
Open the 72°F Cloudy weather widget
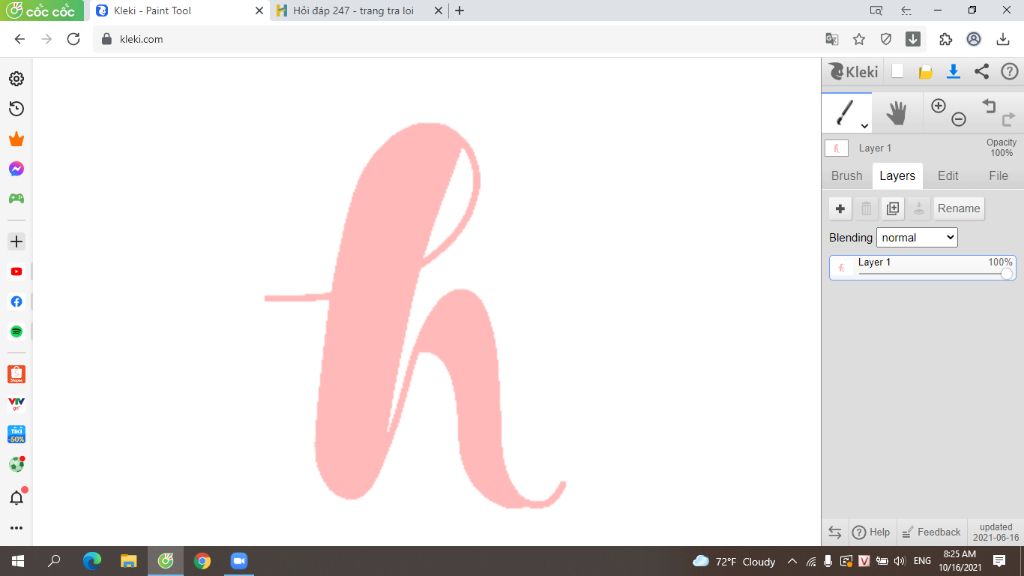(733, 561)
